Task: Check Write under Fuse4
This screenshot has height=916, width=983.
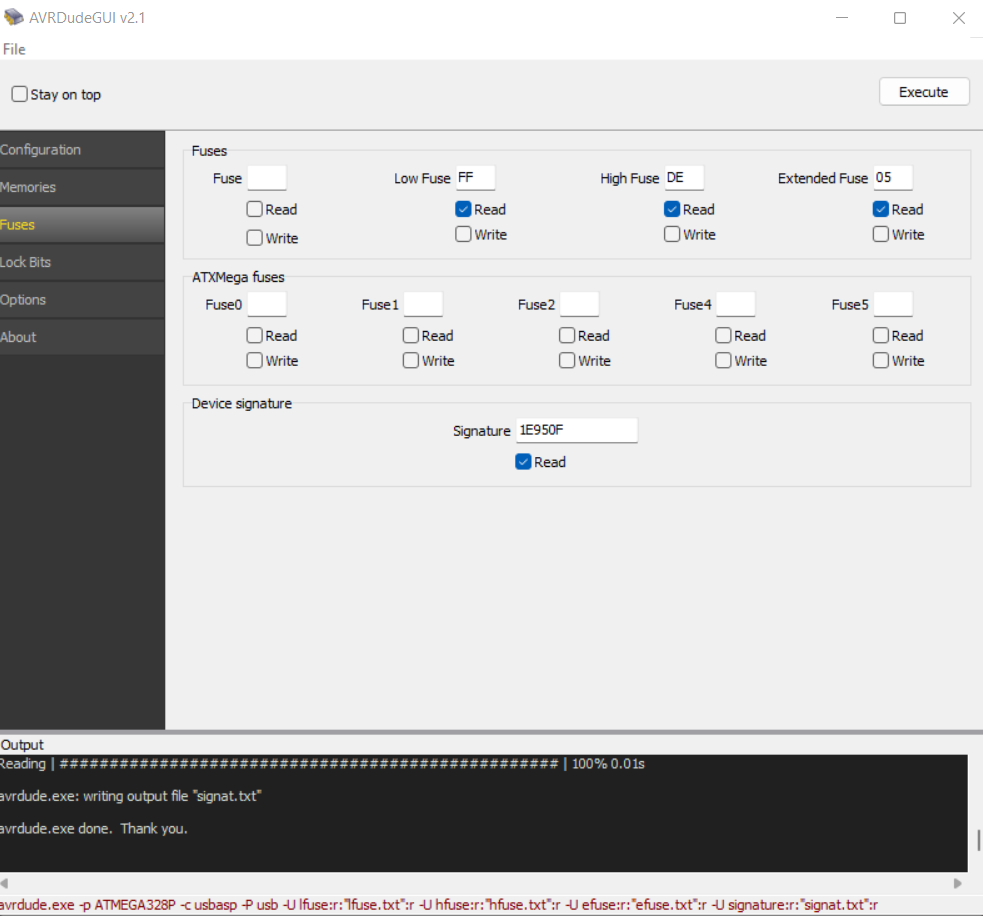Action: point(723,361)
